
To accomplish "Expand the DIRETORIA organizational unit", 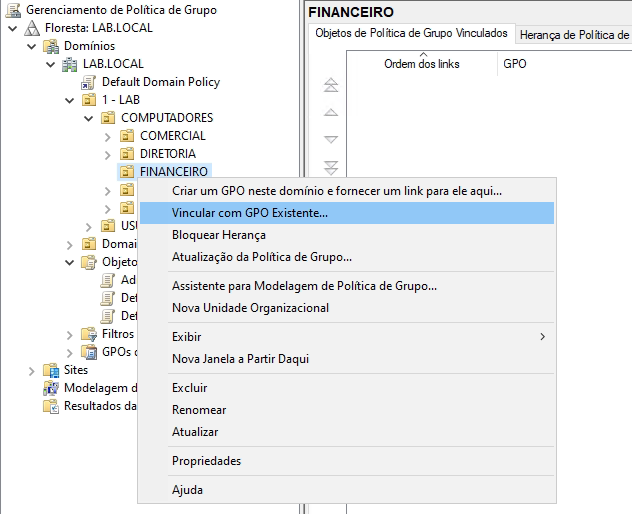I will pos(108,154).
